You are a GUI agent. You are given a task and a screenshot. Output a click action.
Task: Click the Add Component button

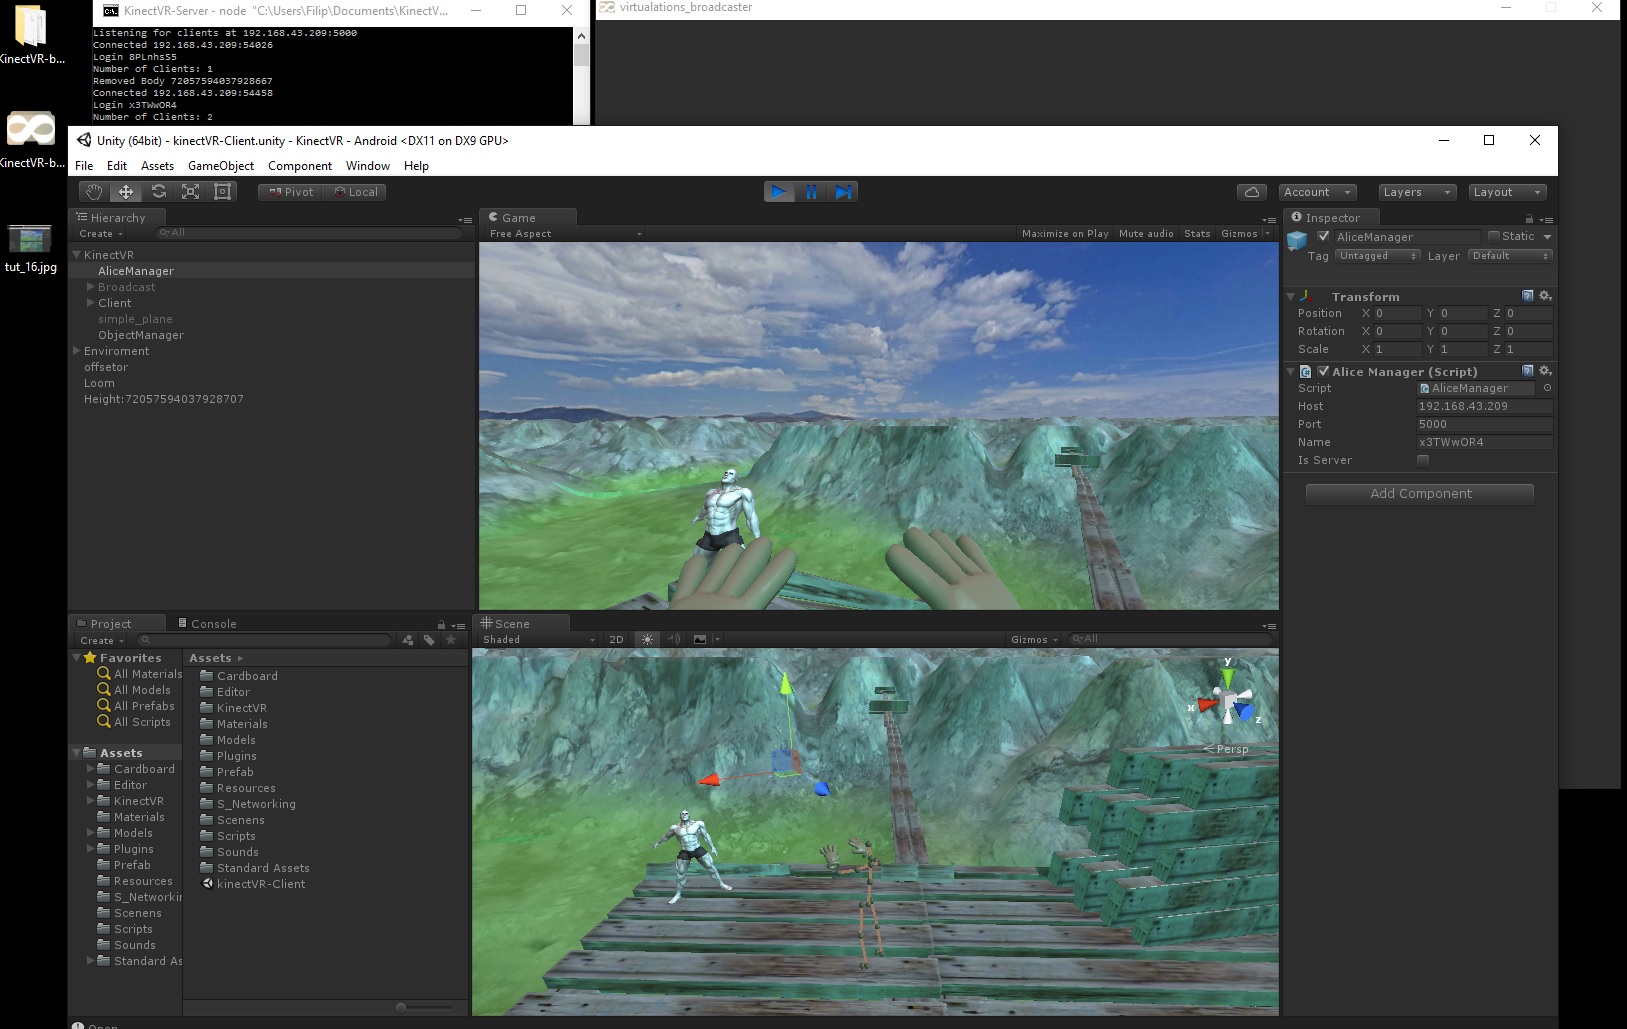tap(1420, 494)
